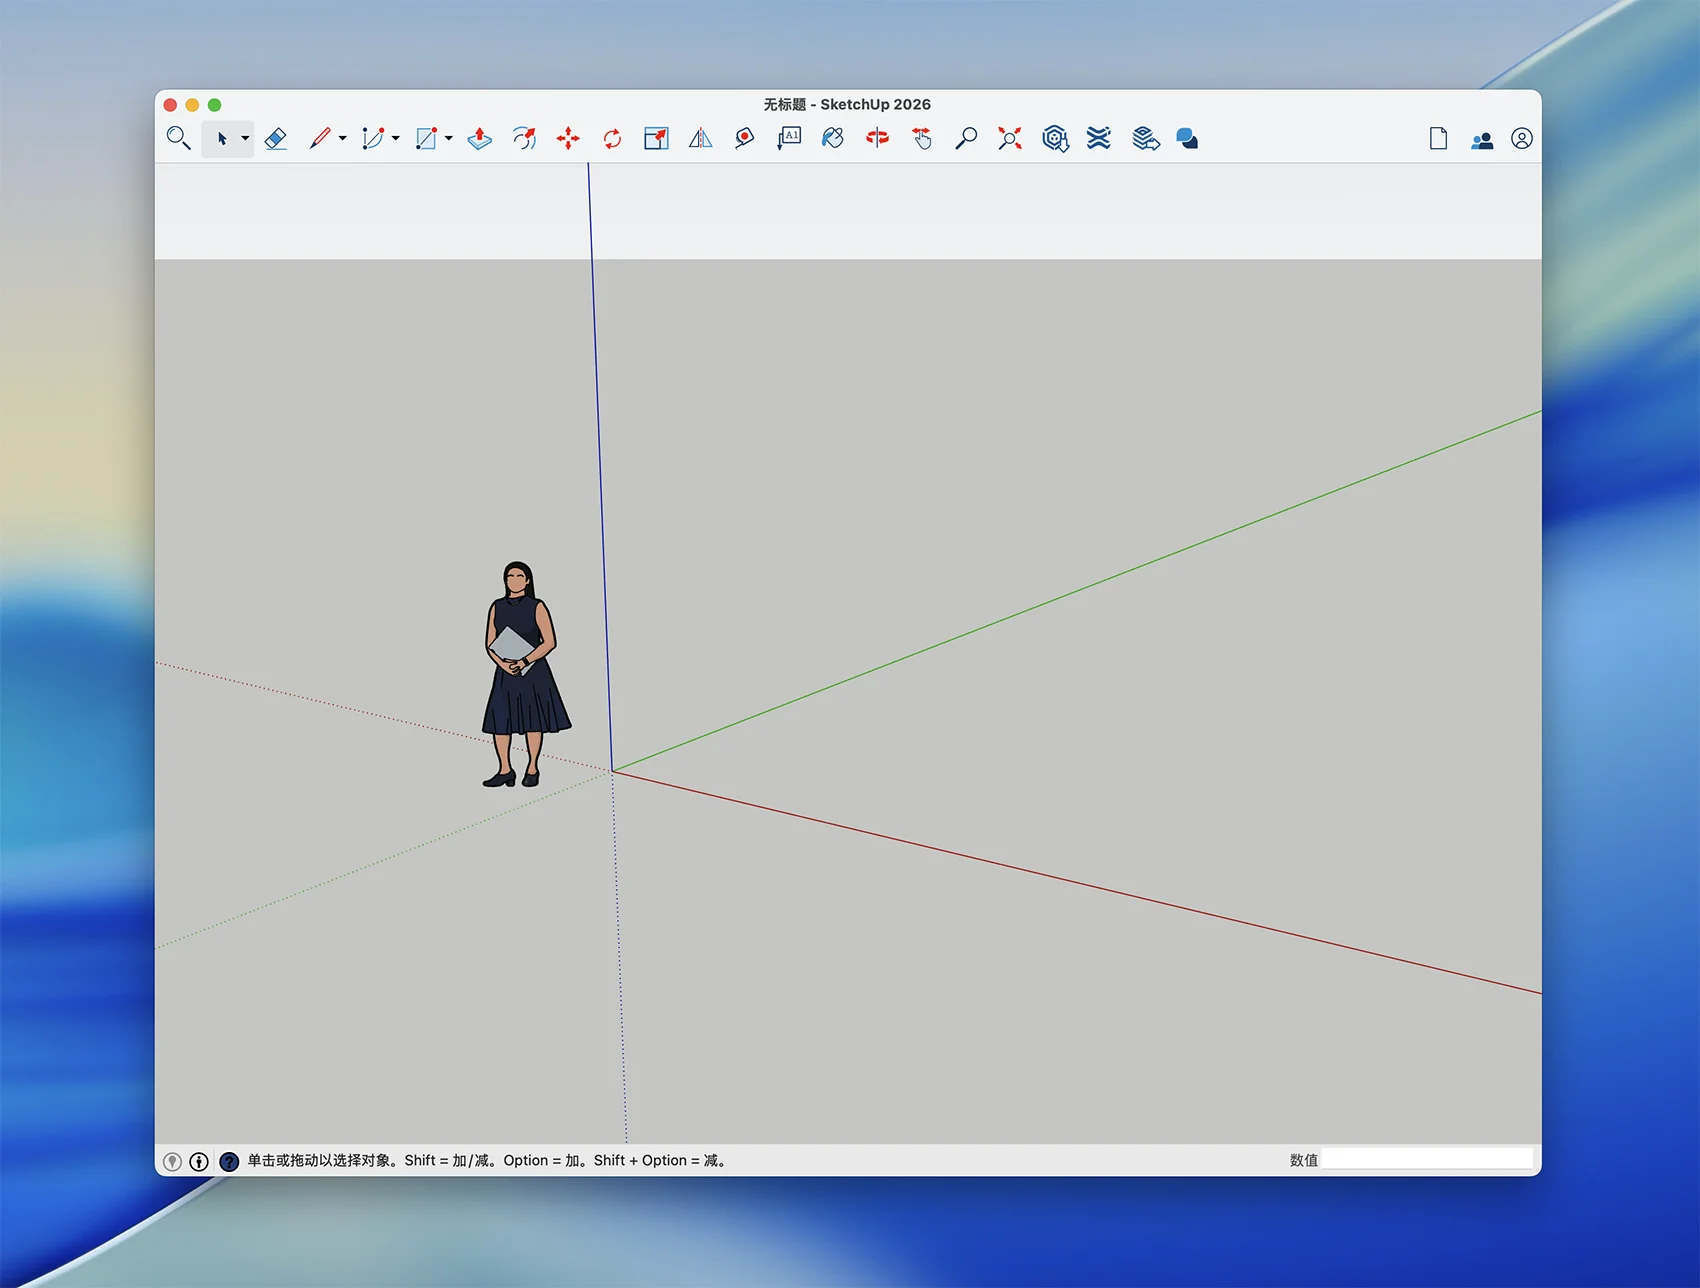
Task: Click the 数值 measurements input box
Action: click(x=1426, y=1160)
